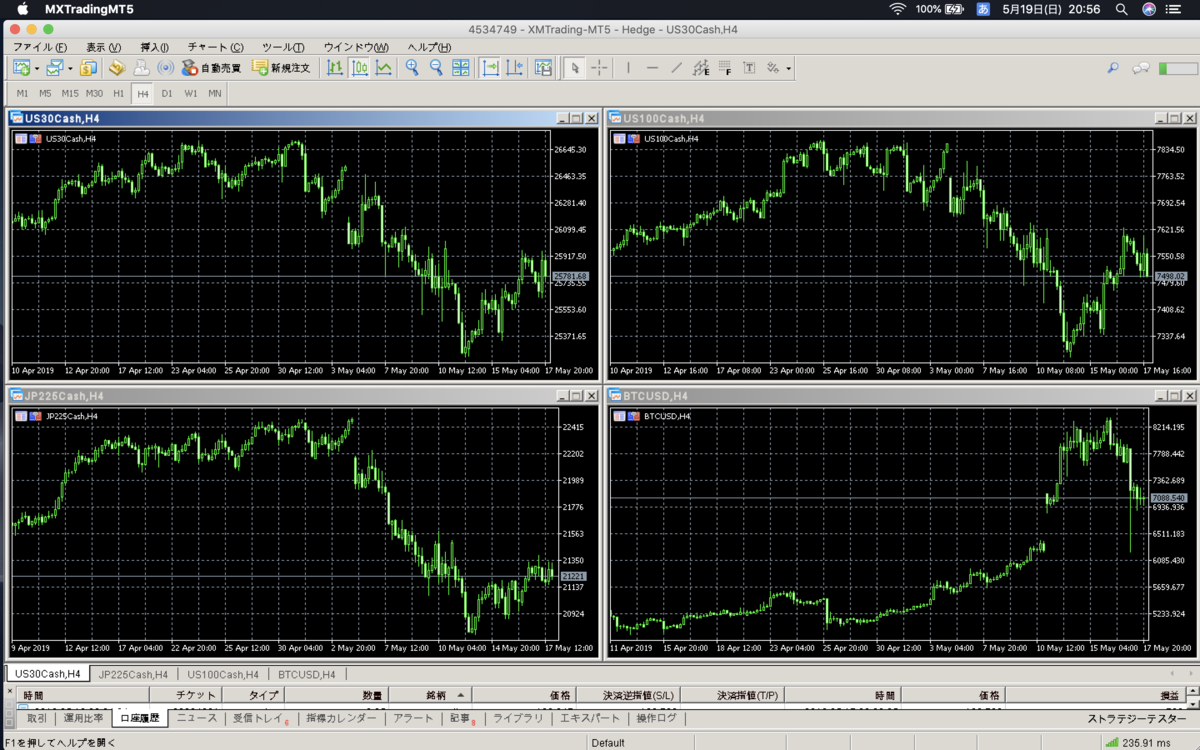1200x750 pixels.
Task: Select the MN monthly timeframe
Action: [215, 93]
